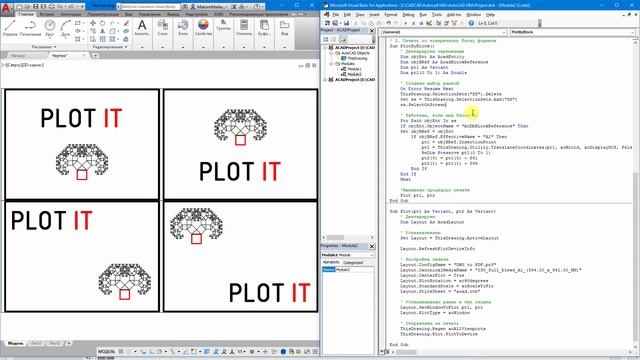640x360 pixels.
Task: Open the Insert menu in VBA editor
Action: 374,15
